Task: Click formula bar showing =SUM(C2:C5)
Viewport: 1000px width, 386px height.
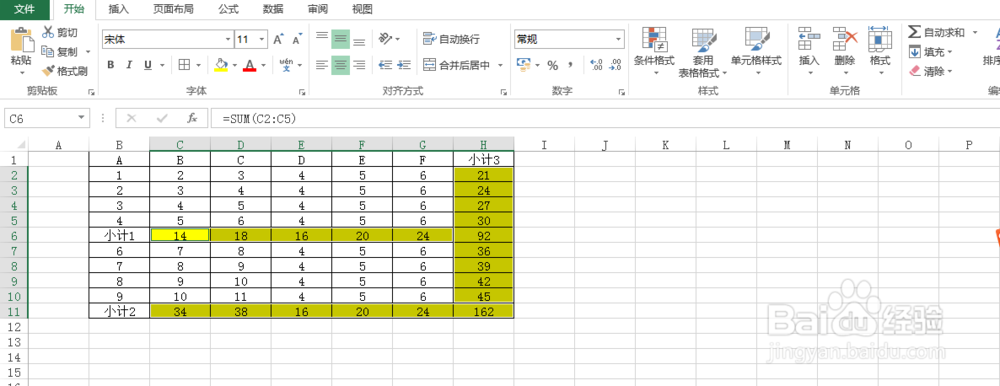Action: pyautogui.click(x=605, y=118)
